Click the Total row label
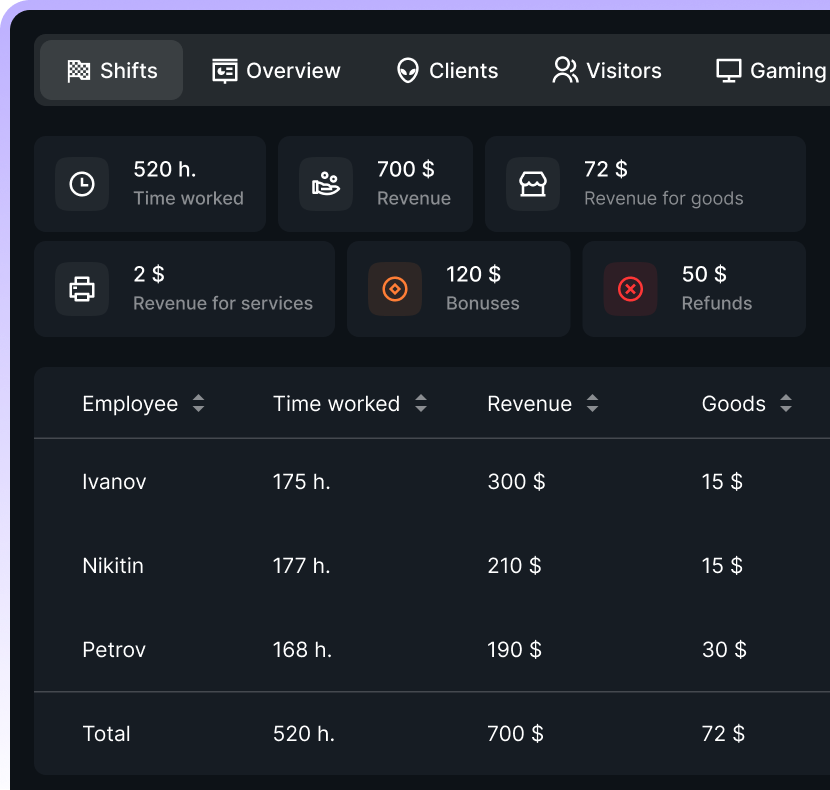This screenshot has width=830, height=790. coord(106,734)
